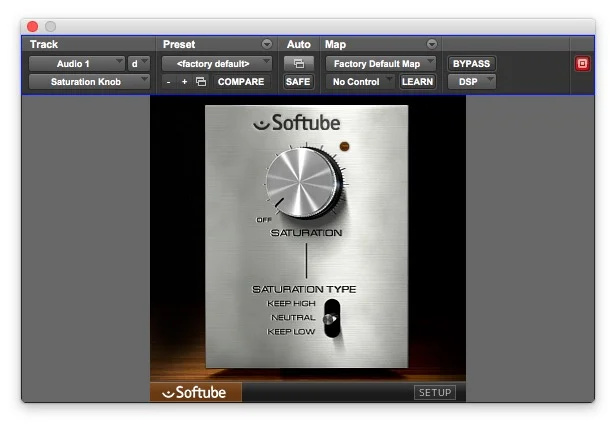The height and width of the screenshot is (427, 615).
Task: Click the OFF label beside the knob
Action: click(x=264, y=220)
